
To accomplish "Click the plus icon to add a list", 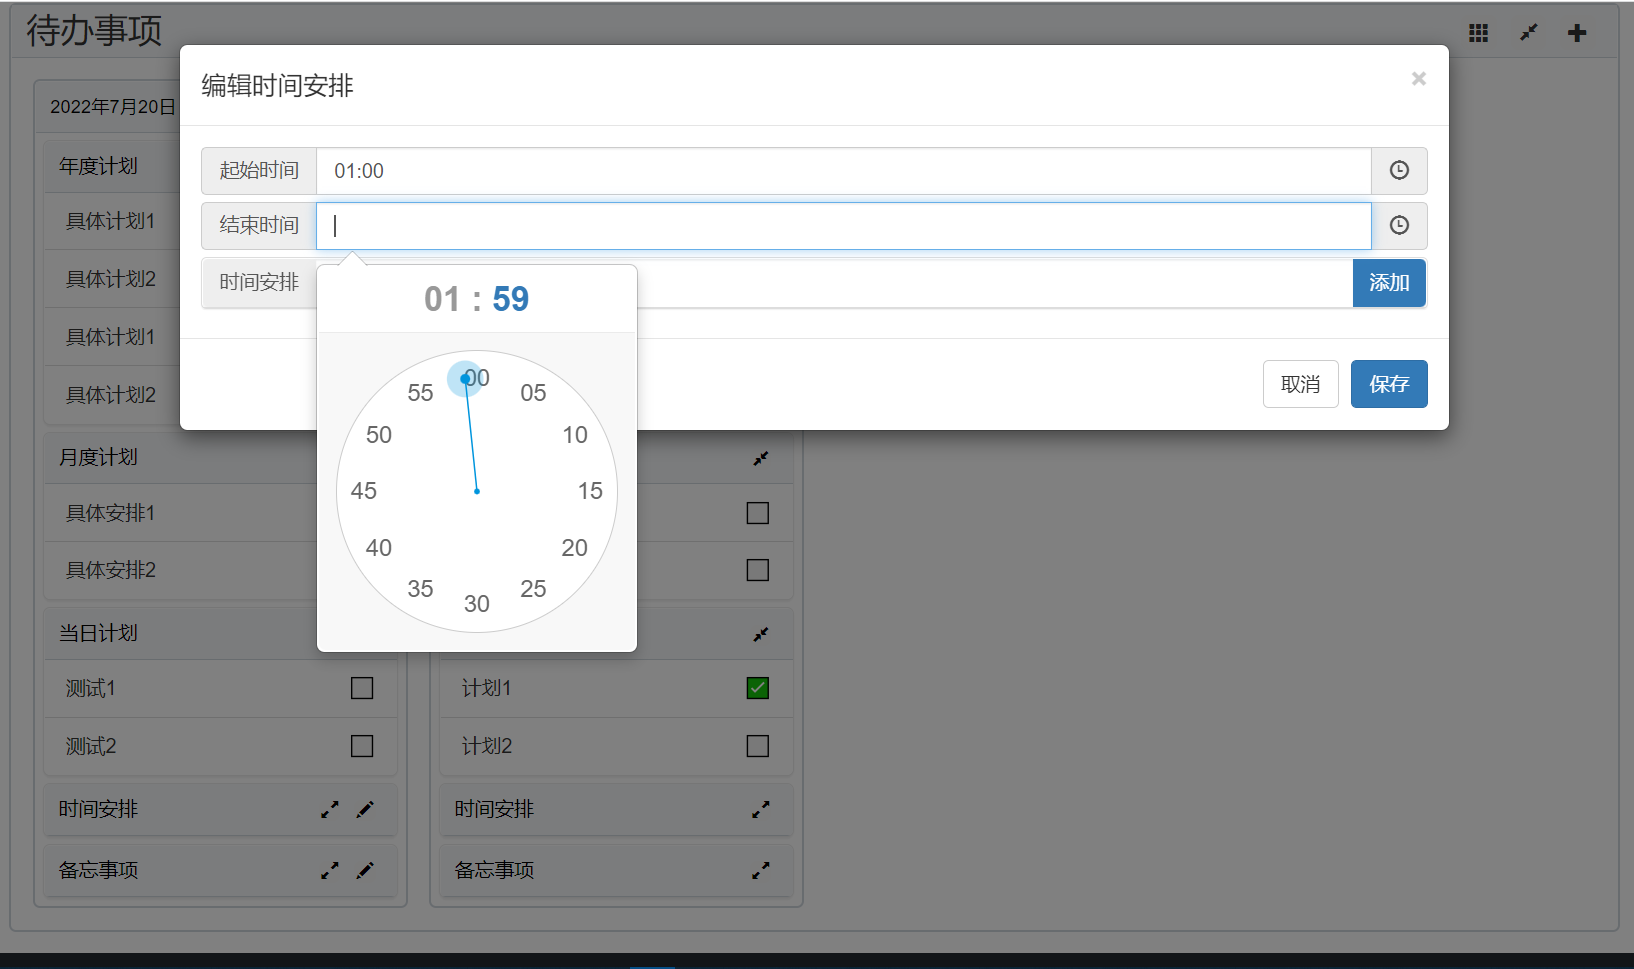I will coord(1577,33).
